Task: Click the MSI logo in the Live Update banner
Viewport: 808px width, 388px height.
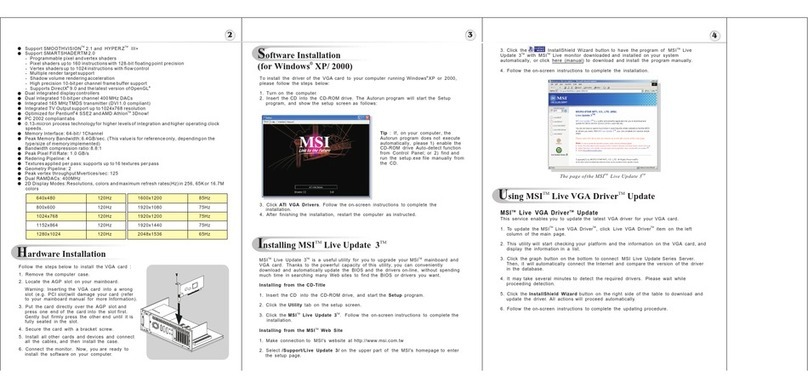Action: 560,98
